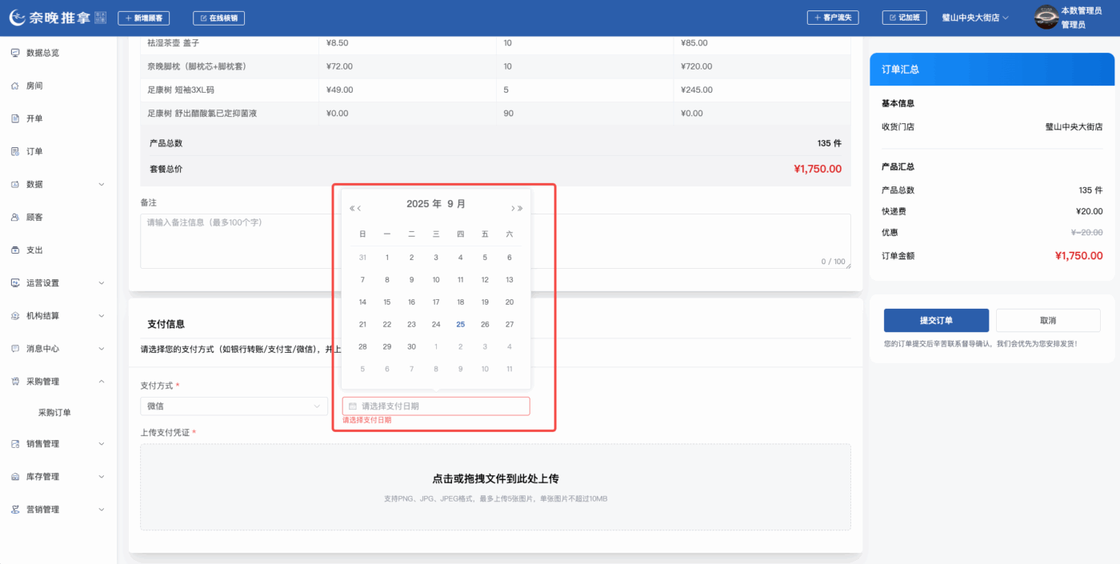Click the user avatar in top bar
The width and height of the screenshot is (1120, 564).
pyautogui.click(x=1046, y=17)
